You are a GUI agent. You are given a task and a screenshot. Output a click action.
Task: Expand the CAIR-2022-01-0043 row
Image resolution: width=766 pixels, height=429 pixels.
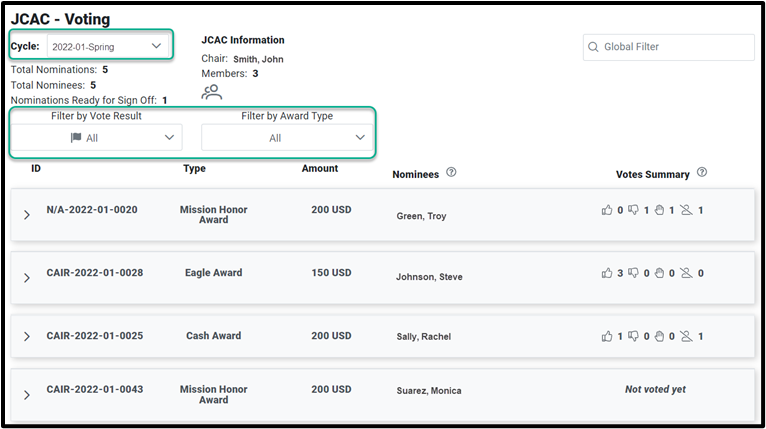click(x=27, y=395)
